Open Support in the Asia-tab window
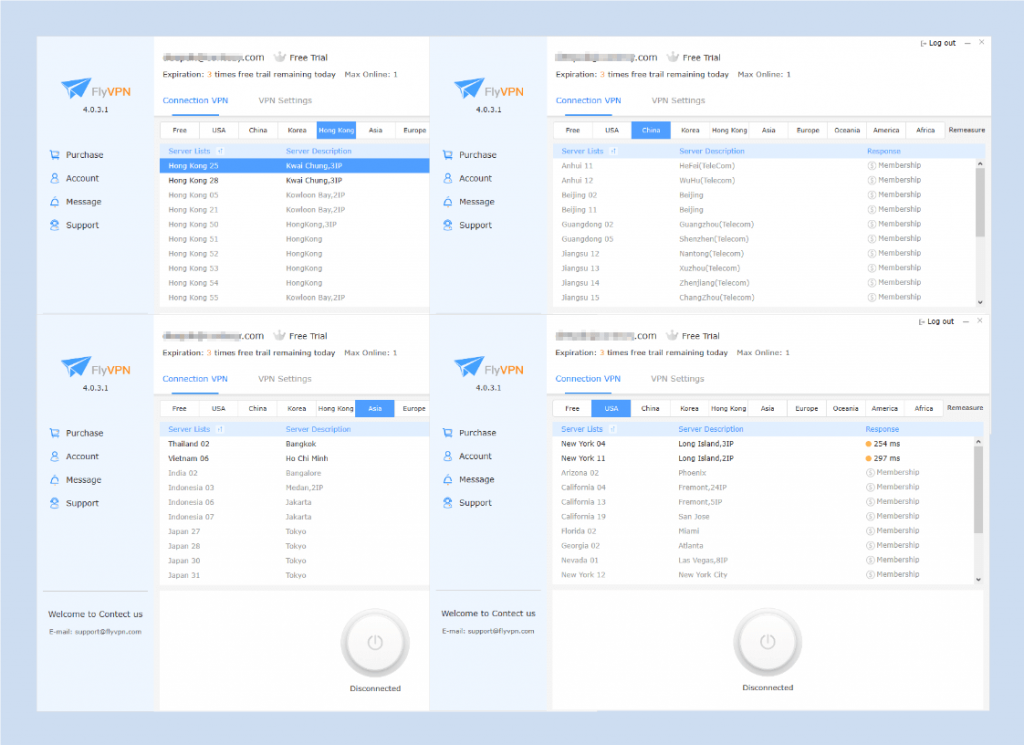Viewport: 1024px width, 745px height. [x=74, y=503]
